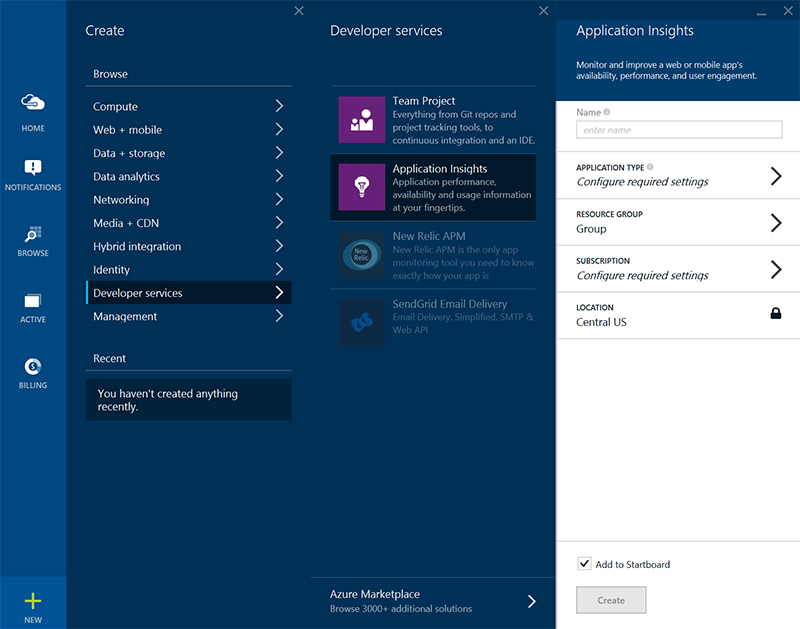Image resolution: width=800 pixels, height=629 pixels.
Task: Open the Active windows icon
Action: tap(33, 300)
